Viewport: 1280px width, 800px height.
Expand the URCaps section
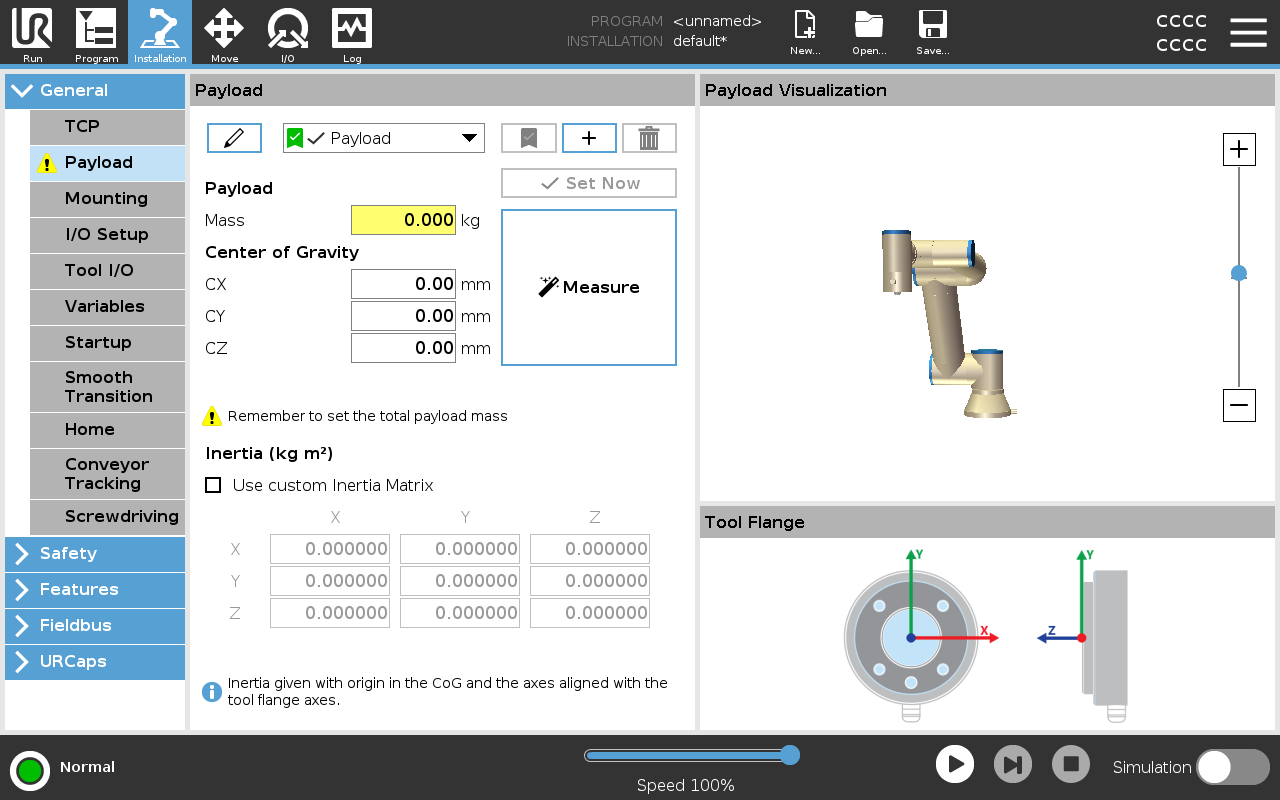click(95, 662)
